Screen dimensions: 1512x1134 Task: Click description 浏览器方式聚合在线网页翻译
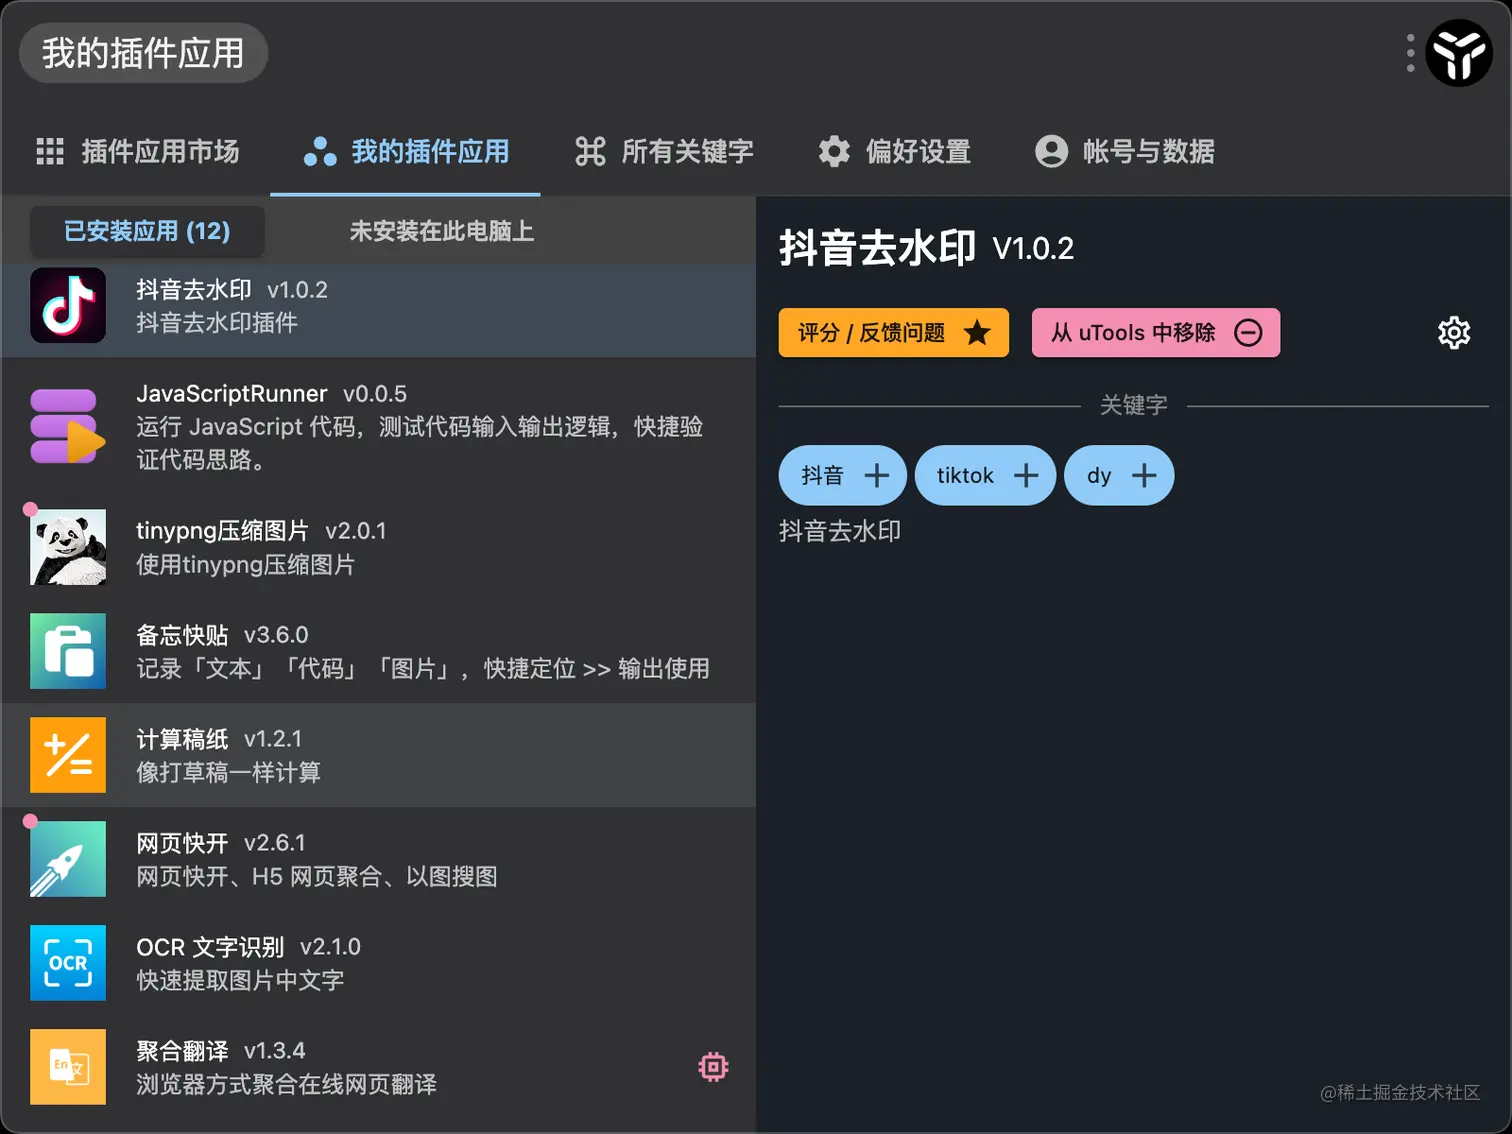[x=286, y=1084]
